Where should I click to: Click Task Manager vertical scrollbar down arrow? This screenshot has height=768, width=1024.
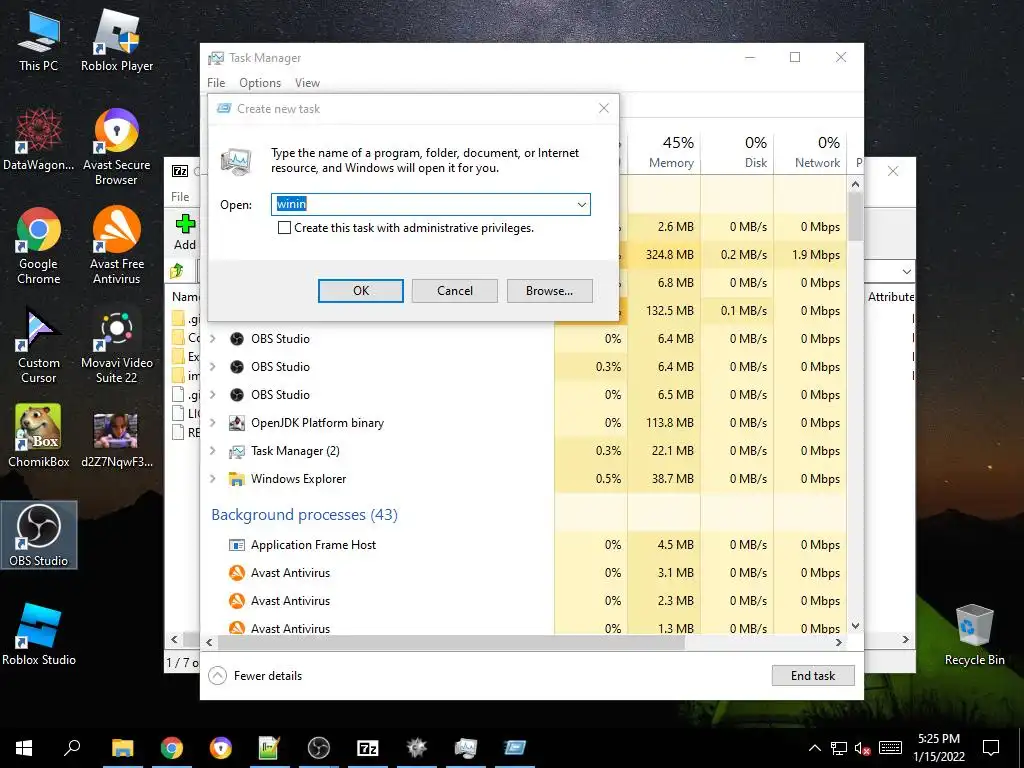pyautogui.click(x=856, y=626)
